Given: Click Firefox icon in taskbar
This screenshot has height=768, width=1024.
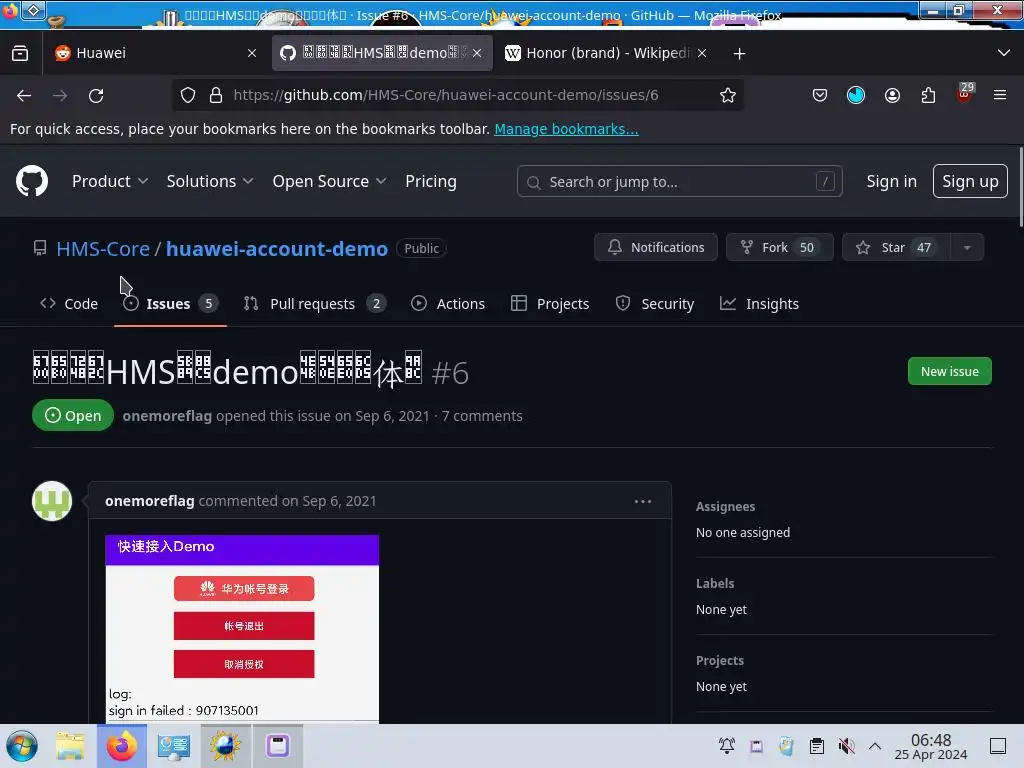Looking at the screenshot, I should [x=122, y=746].
